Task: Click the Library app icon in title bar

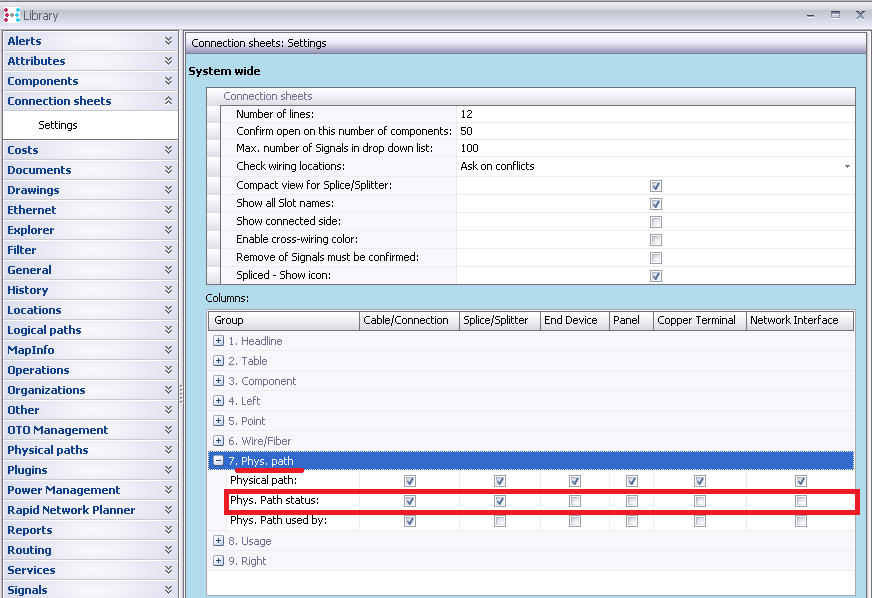Action: pos(12,15)
